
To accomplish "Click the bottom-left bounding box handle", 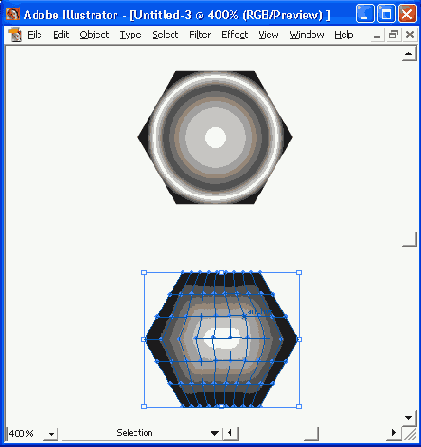I will pos(144,406).
